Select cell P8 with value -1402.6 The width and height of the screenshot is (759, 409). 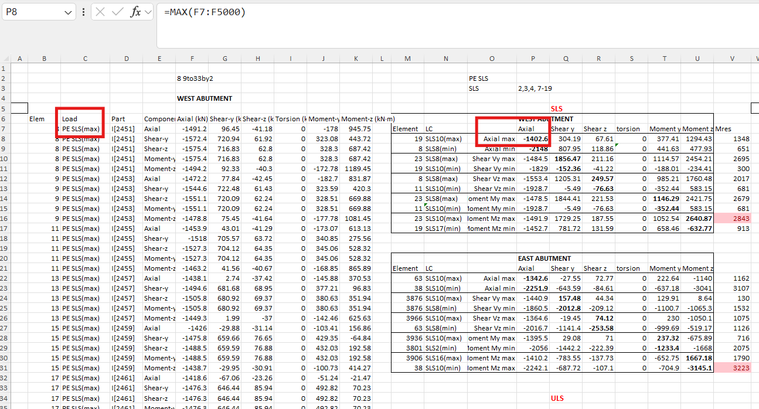[x=533, y=139]
